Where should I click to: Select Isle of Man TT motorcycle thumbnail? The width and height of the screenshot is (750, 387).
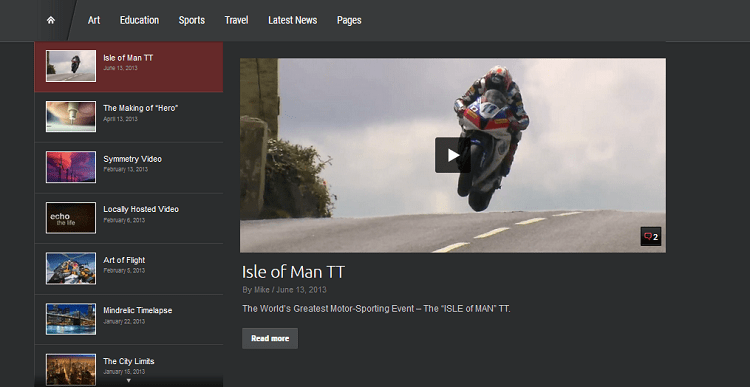pos(71,66)
